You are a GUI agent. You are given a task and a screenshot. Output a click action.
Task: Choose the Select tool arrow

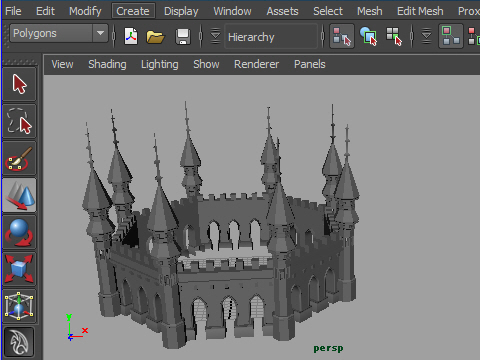click(x=19, y=84)
